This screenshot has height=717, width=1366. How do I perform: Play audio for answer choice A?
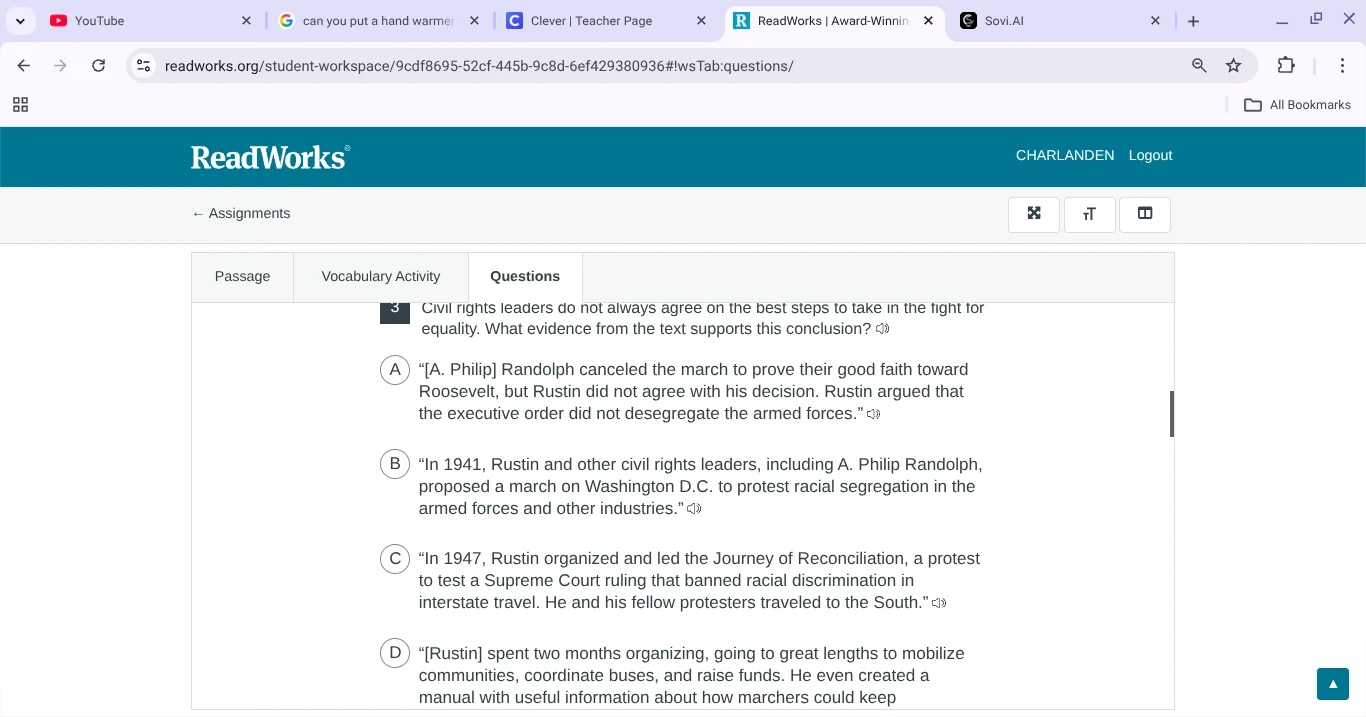point(873,414)
